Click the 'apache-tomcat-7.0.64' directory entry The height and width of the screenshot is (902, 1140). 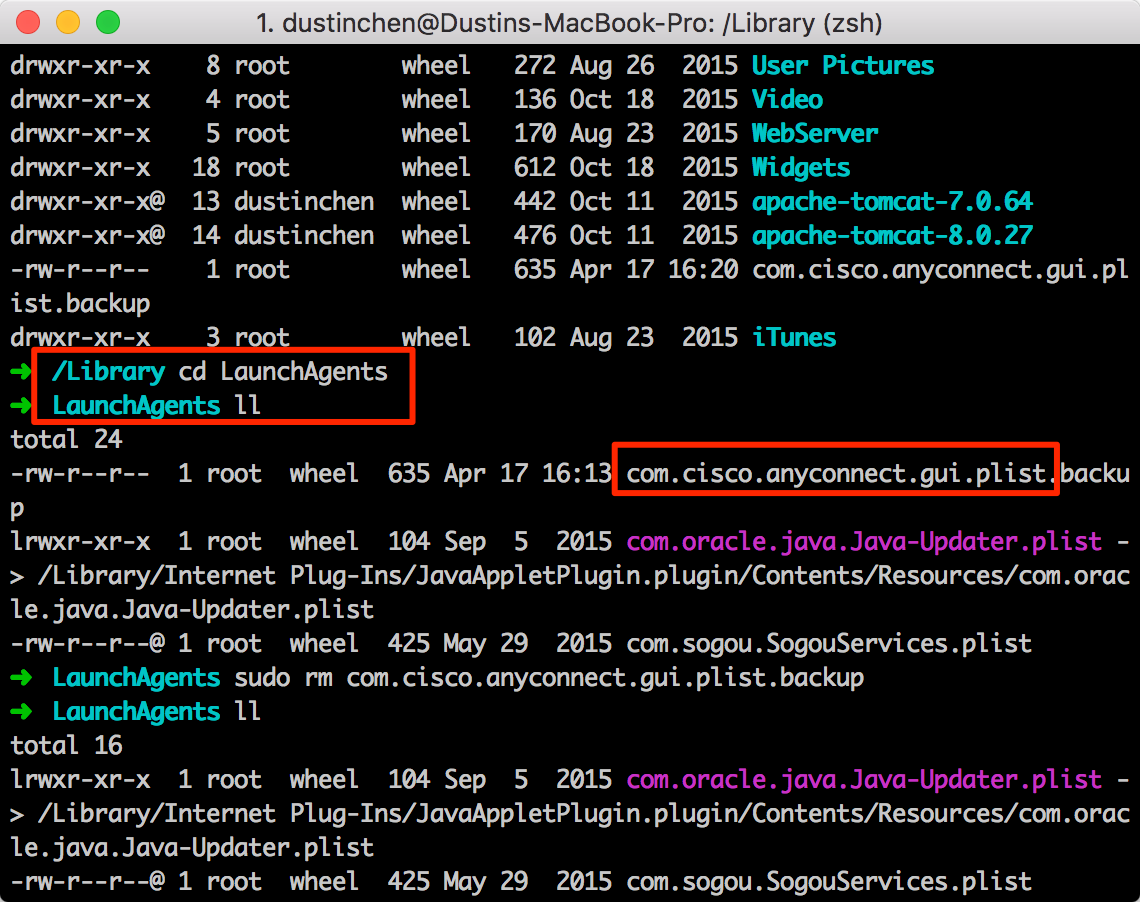pyautogui.click(x=892, y=201)
